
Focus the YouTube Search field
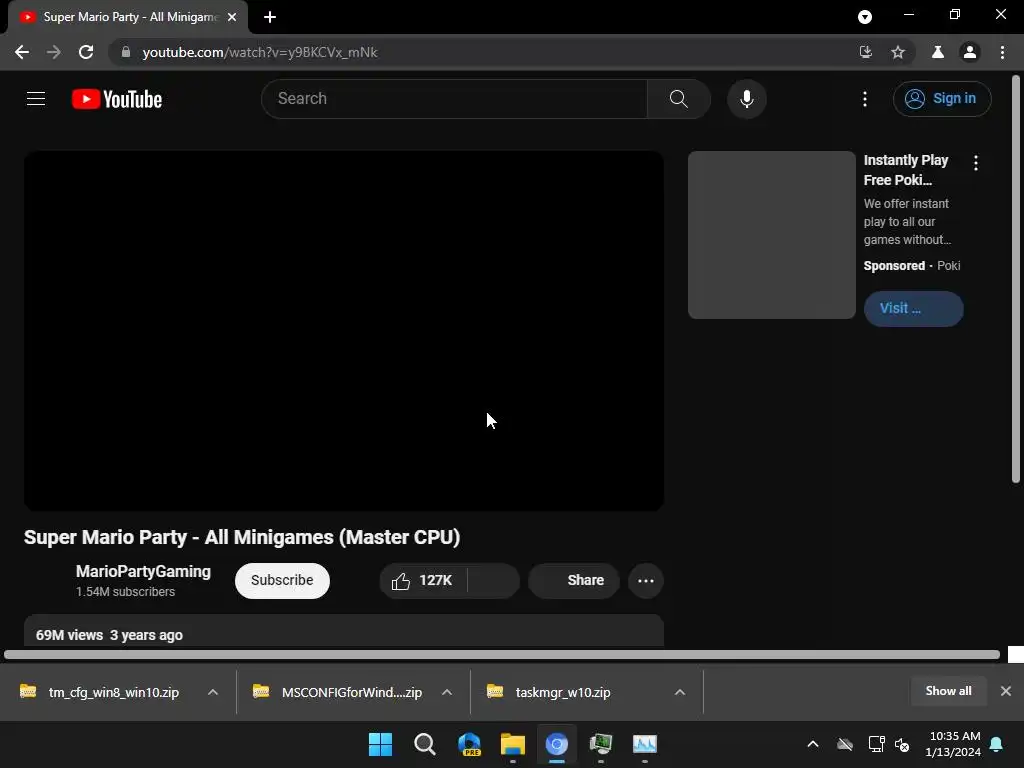[x=455, y=99]
